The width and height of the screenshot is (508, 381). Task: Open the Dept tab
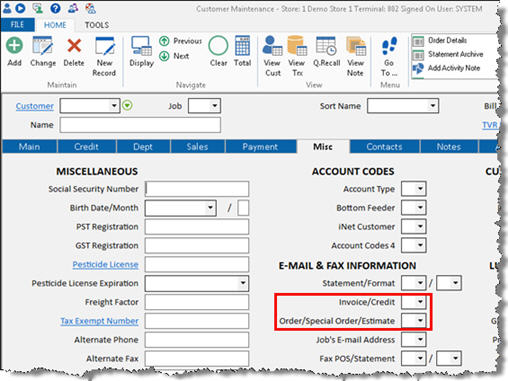[x=143, y=147]
